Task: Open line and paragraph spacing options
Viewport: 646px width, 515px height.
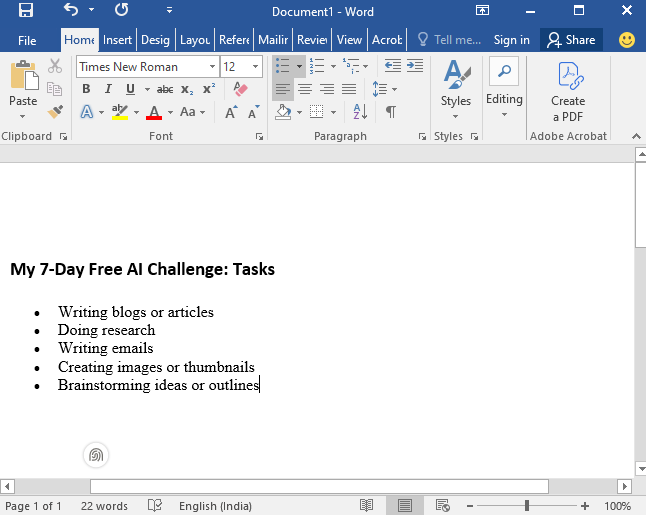Action: [384, 89]
